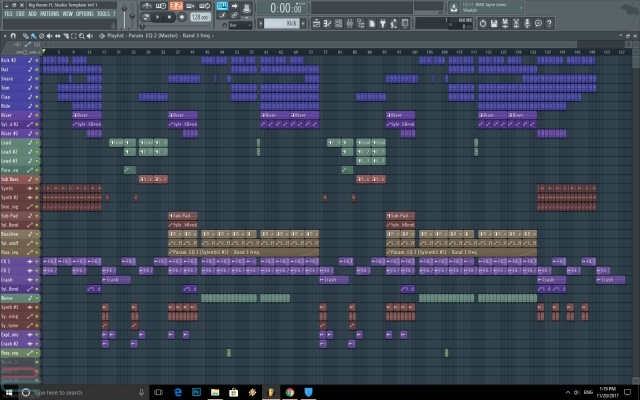
Task: Toggle the loop recording icon
Action: point(205,6)
